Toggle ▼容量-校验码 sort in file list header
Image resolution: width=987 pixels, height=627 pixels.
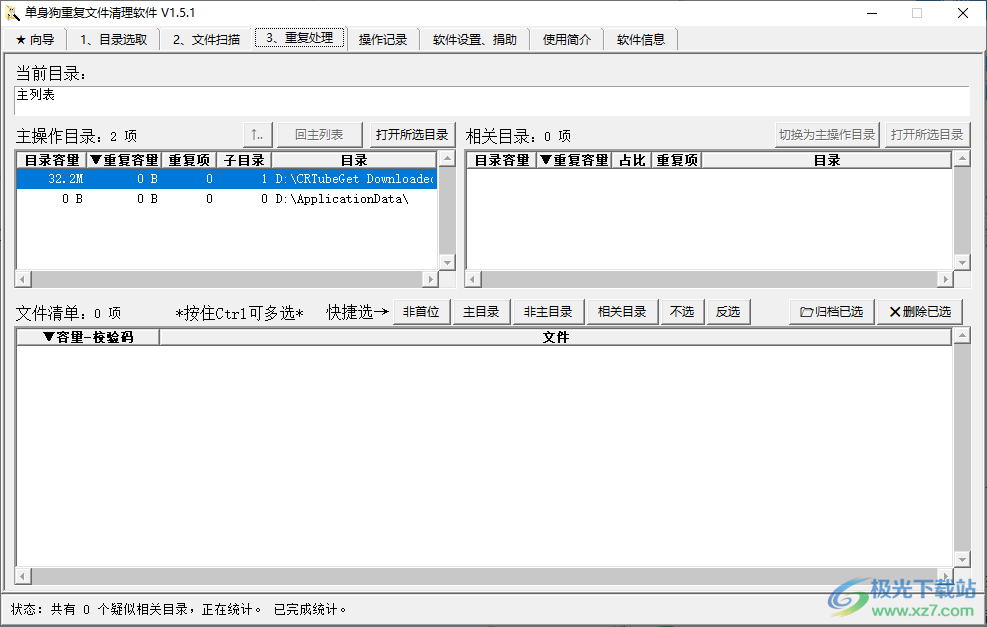point(85,336)
